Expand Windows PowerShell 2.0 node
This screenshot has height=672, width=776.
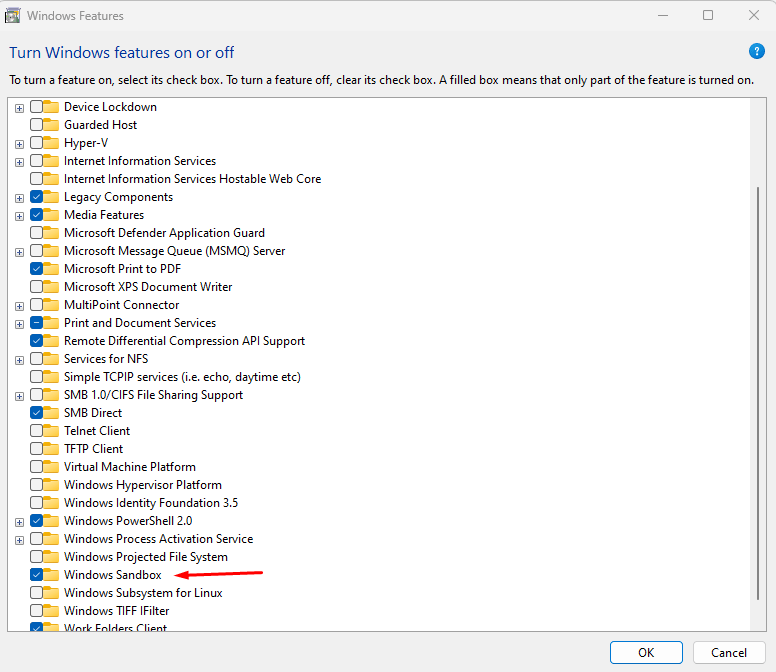(19, 522)
